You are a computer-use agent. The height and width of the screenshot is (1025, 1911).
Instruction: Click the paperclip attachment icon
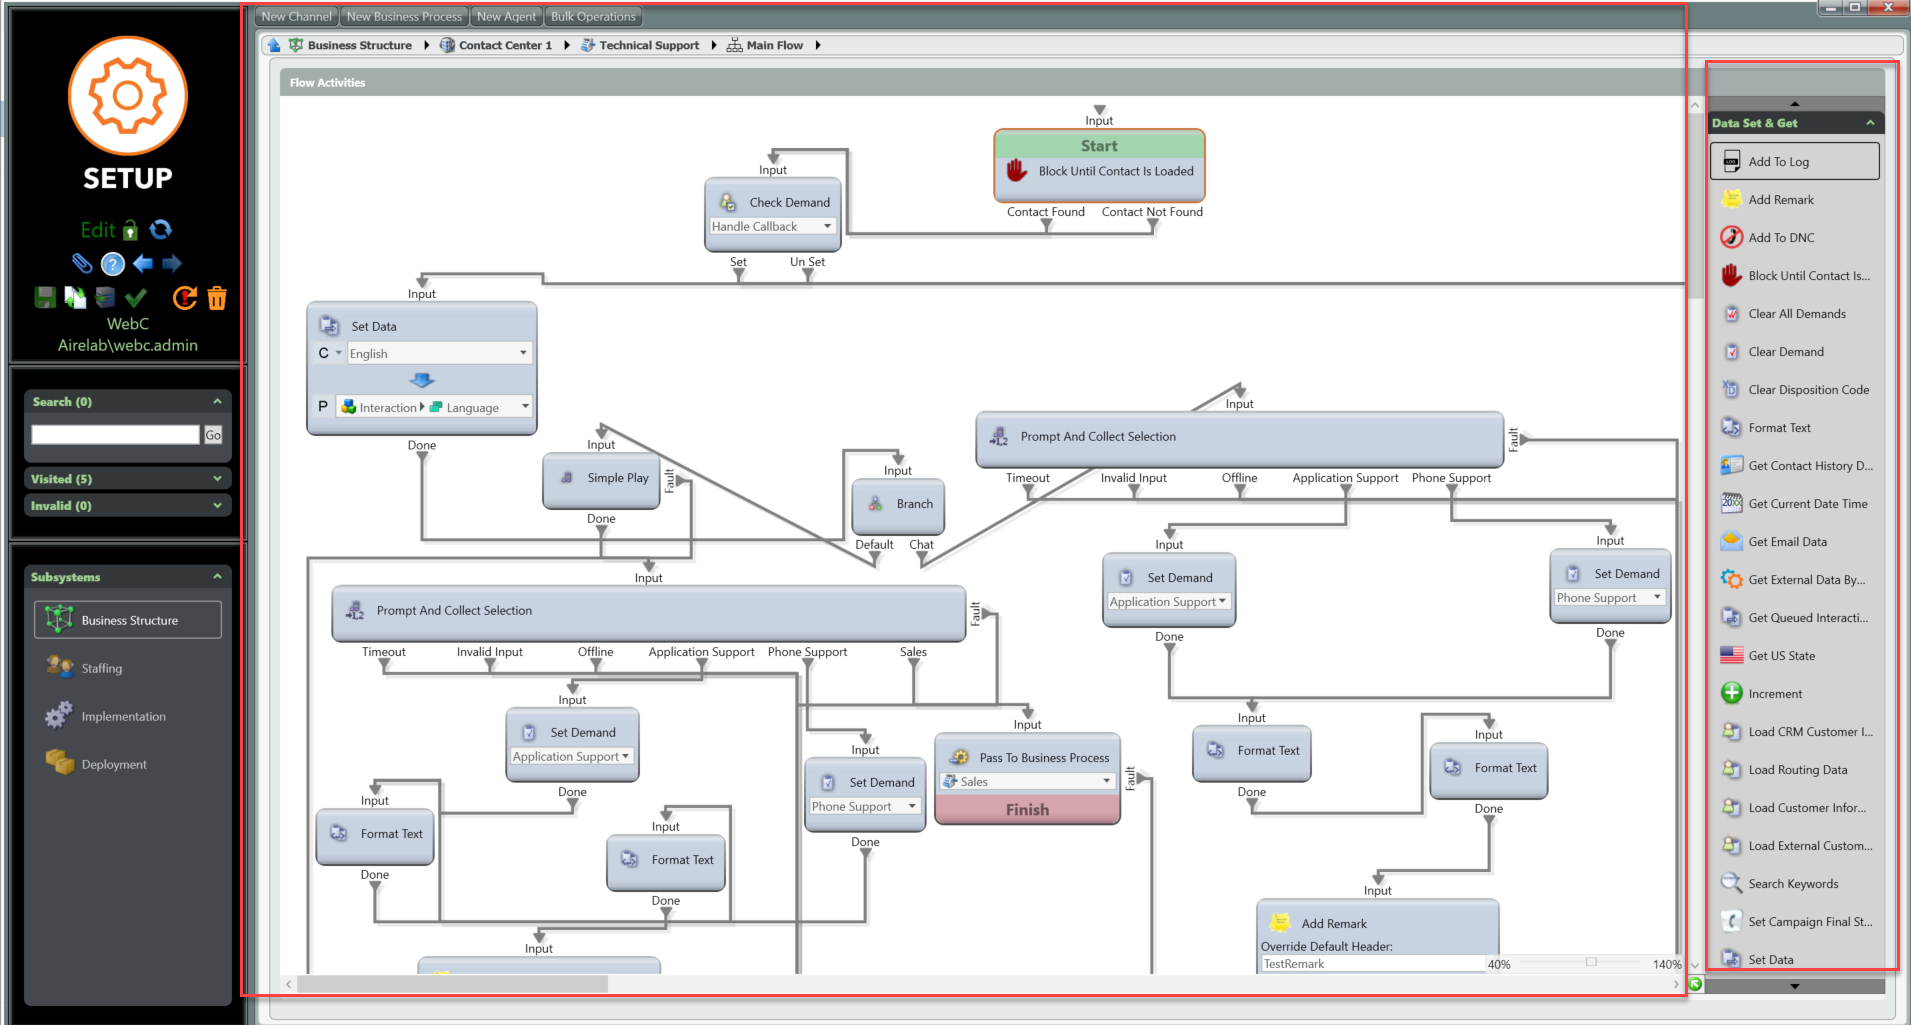[x=82, y=263]
